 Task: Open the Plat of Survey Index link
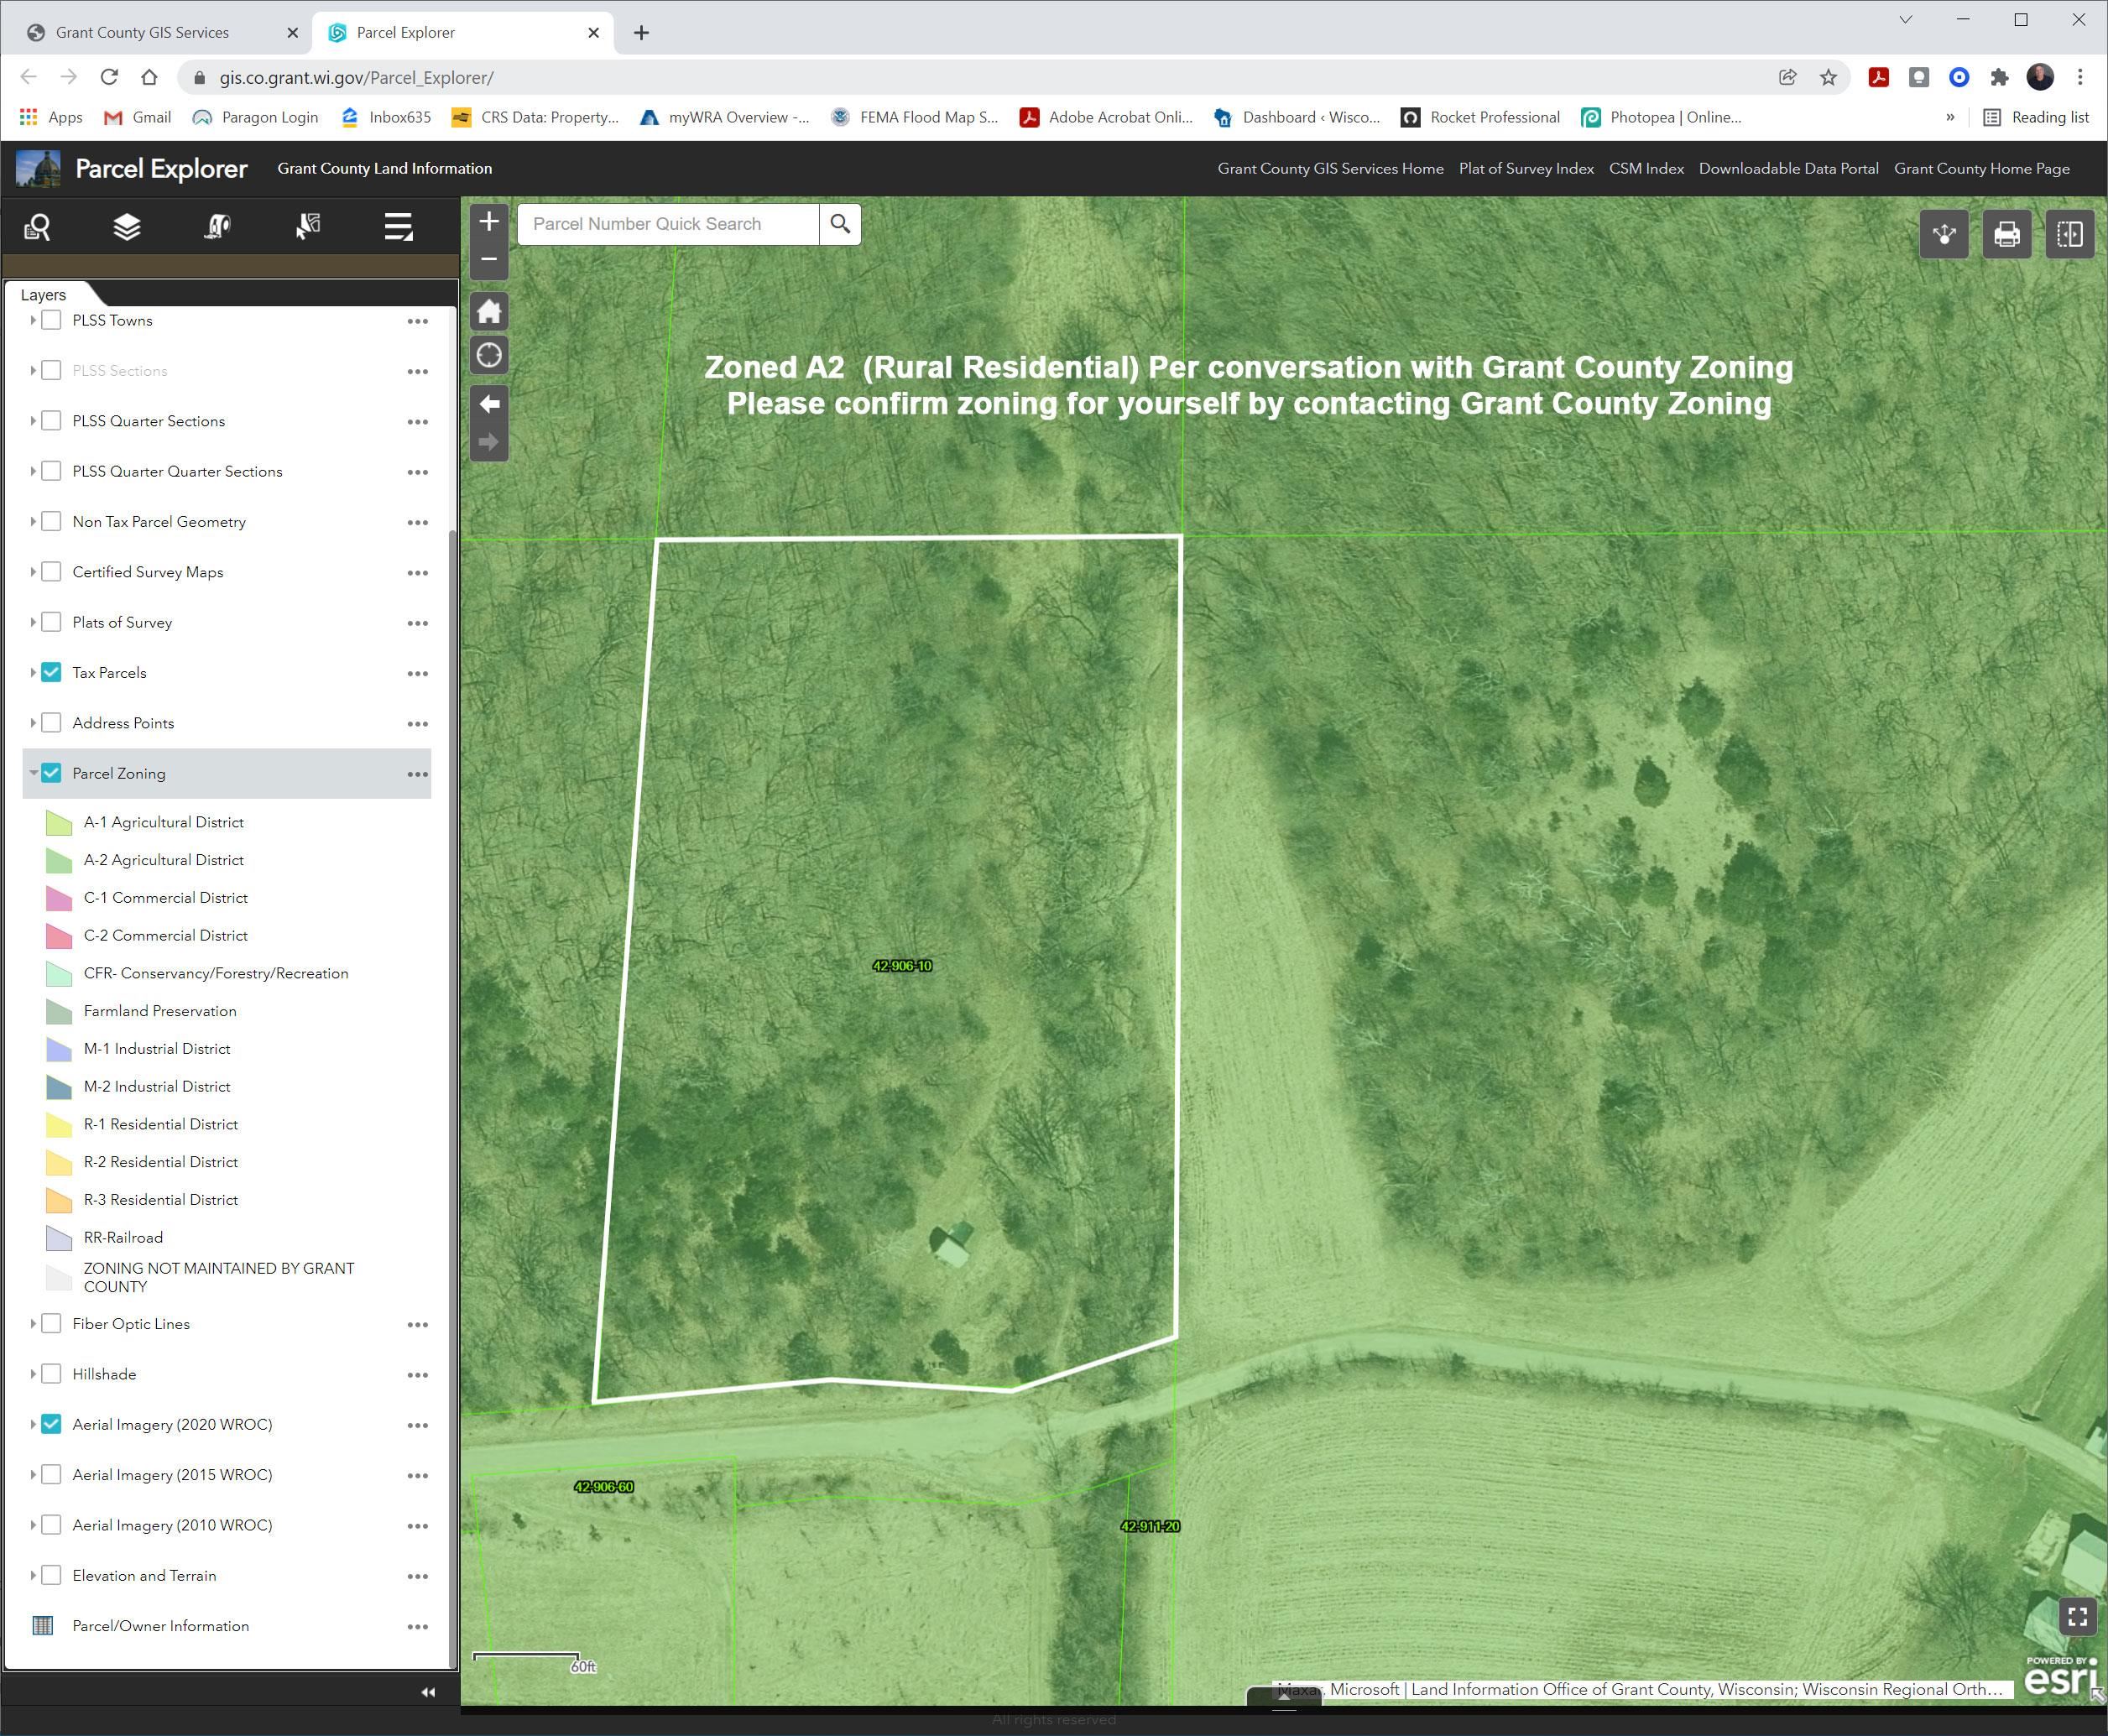pos(1525,168)
